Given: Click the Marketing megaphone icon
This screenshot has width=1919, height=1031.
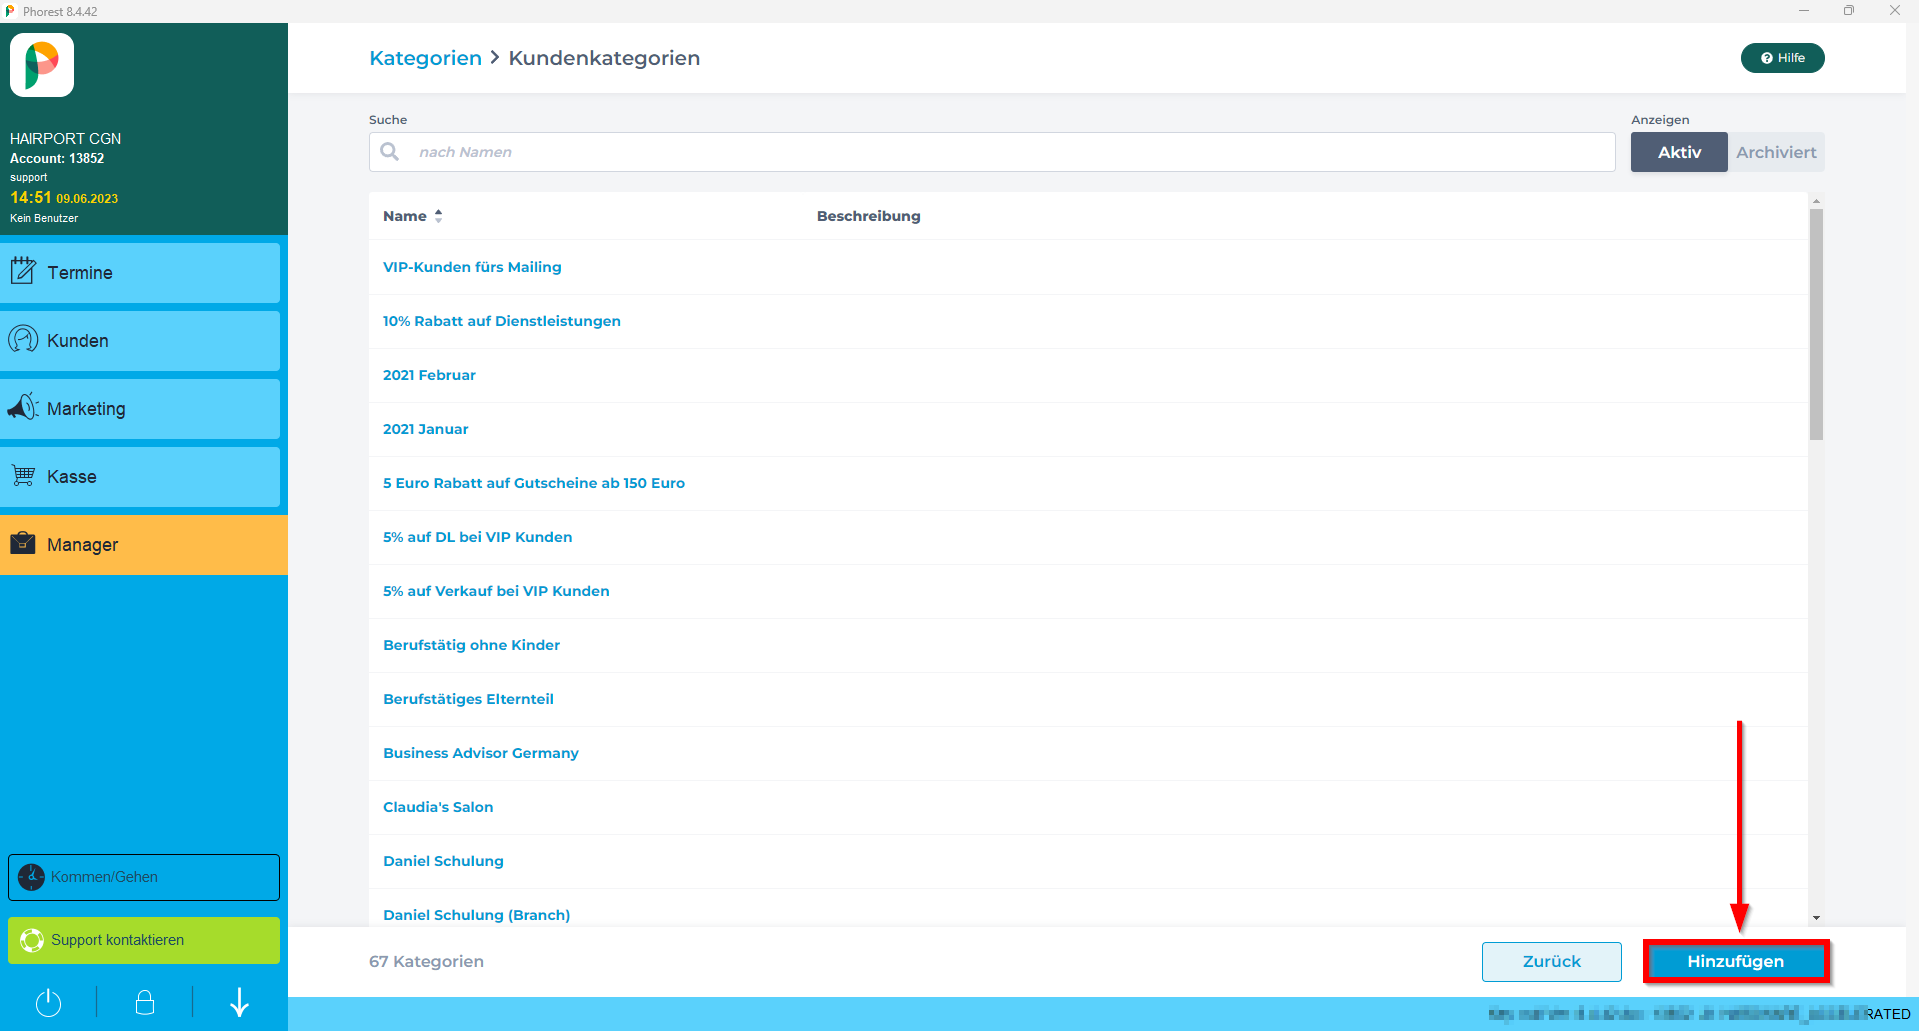Looking at the screenshot, I should 23,407.
